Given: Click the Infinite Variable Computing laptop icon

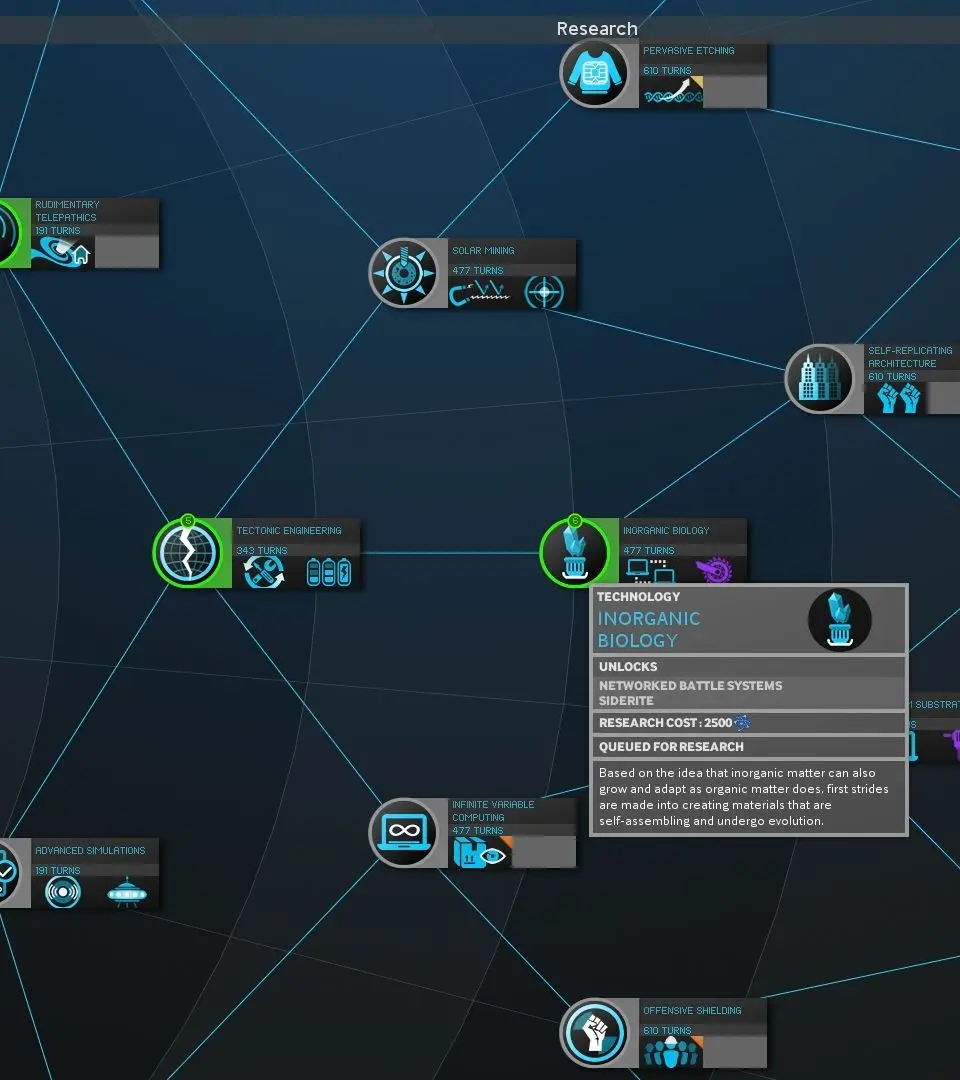Looking at the screenshot, I should [x=407, y=832].
